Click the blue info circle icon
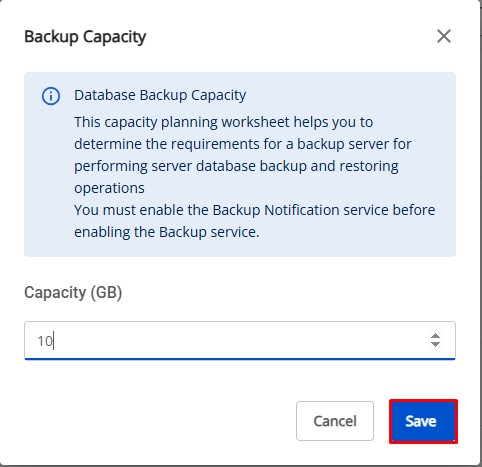Screen dimensions: 482x467 (x=51, y=96)
